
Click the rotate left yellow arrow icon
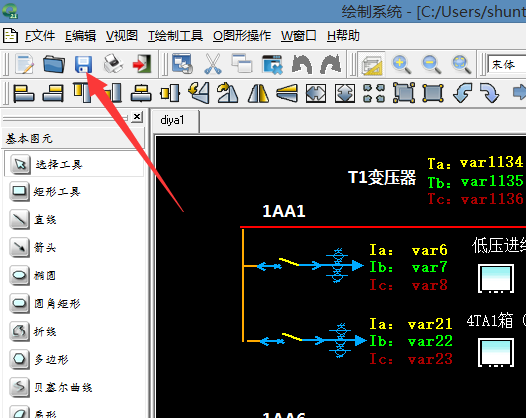pos(199,93)
